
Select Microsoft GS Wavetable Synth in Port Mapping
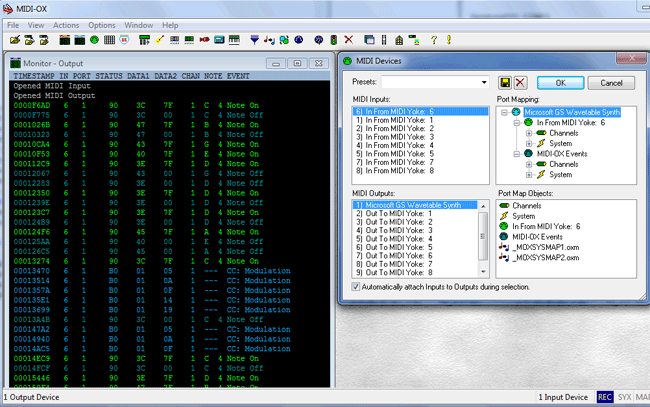point(572,112)
